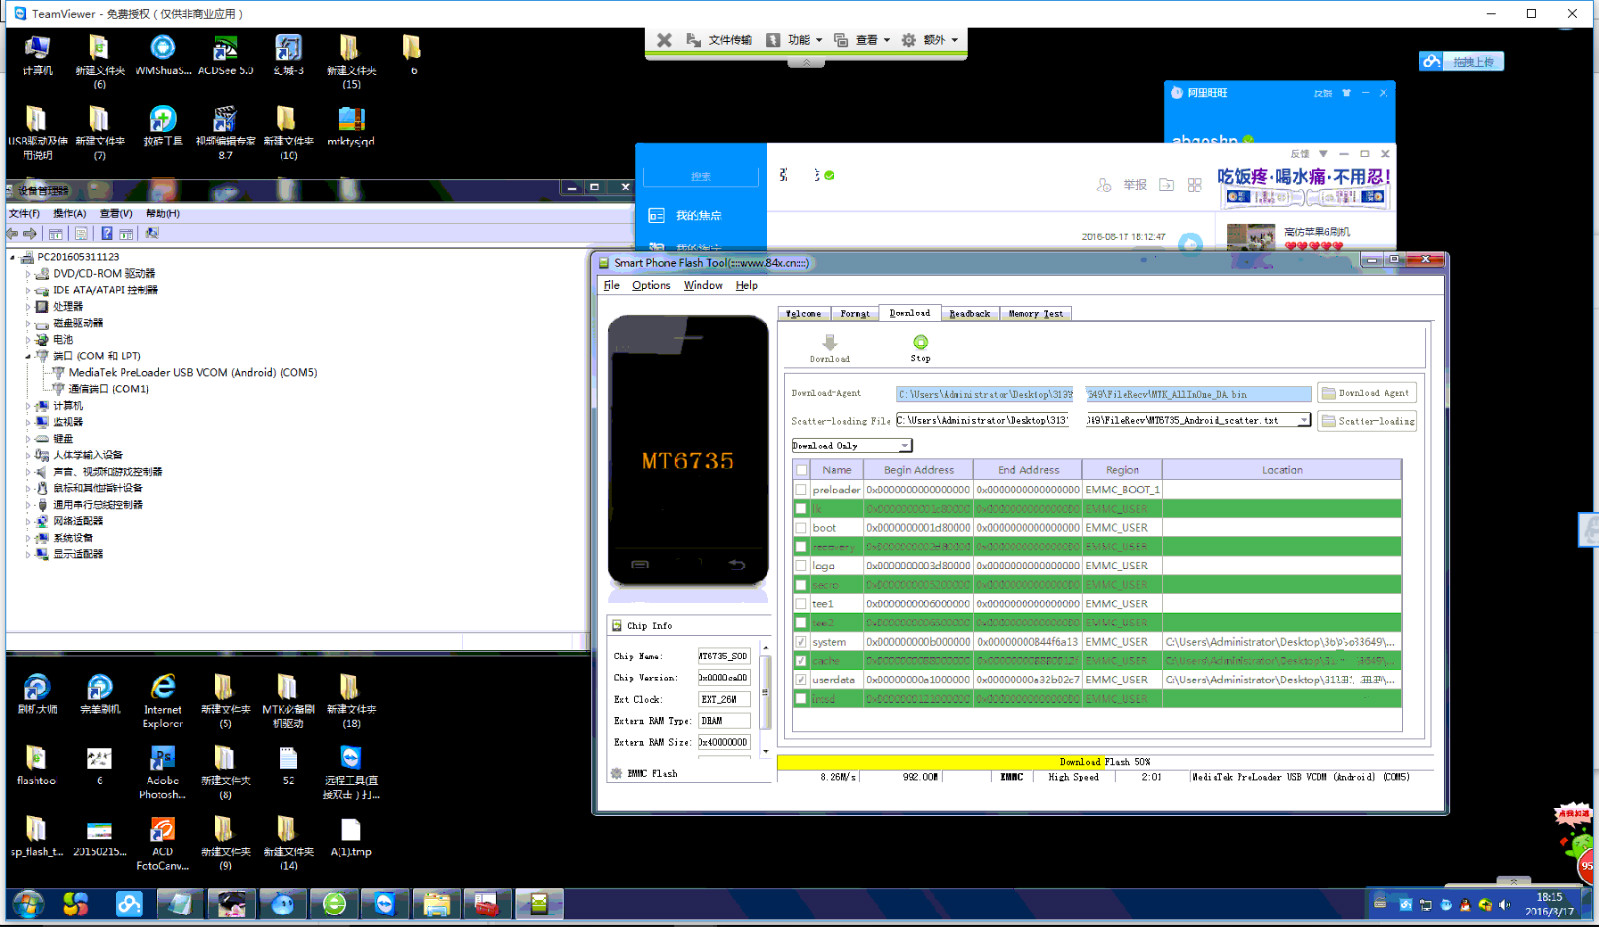Open the Options menu in Flash Tool
Image resolution: width=1599 pixels, height=927 pixels.
(x=651, y=285)
